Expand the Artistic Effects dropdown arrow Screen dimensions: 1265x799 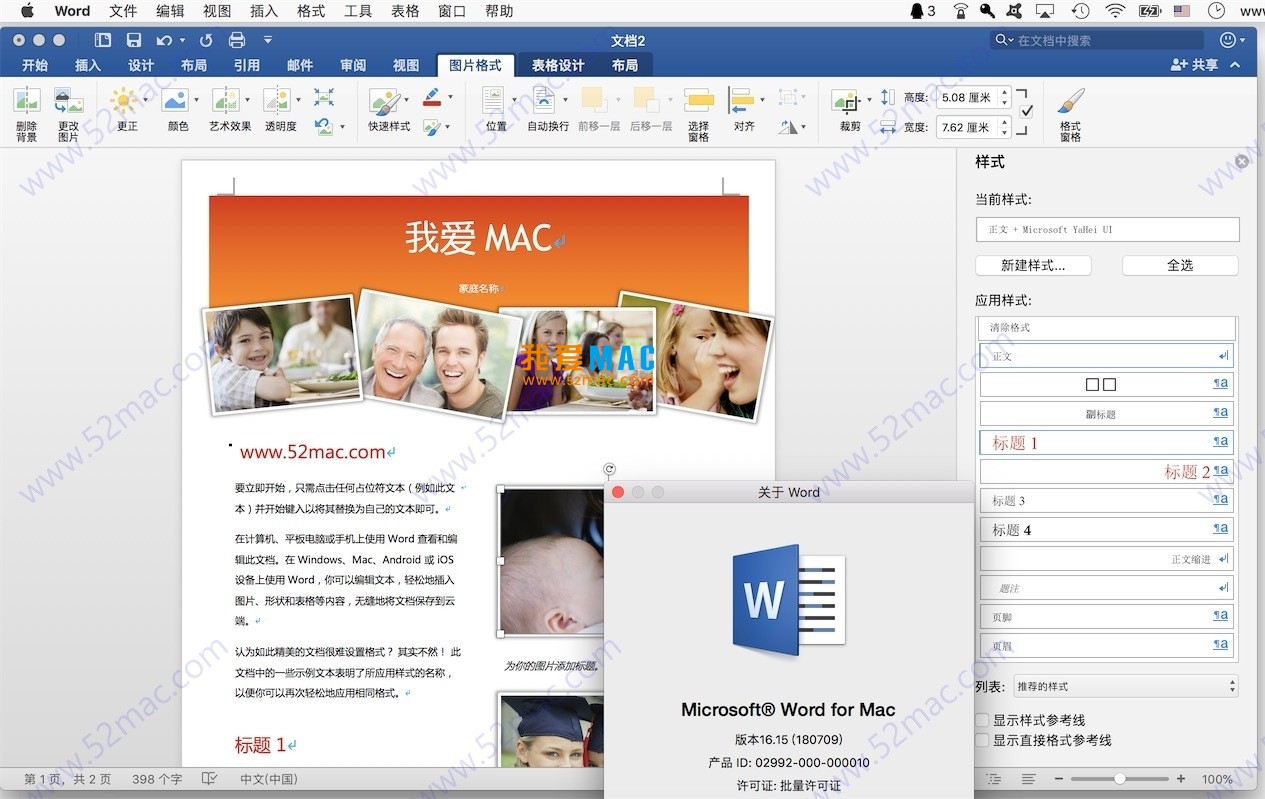pos(247,99)
